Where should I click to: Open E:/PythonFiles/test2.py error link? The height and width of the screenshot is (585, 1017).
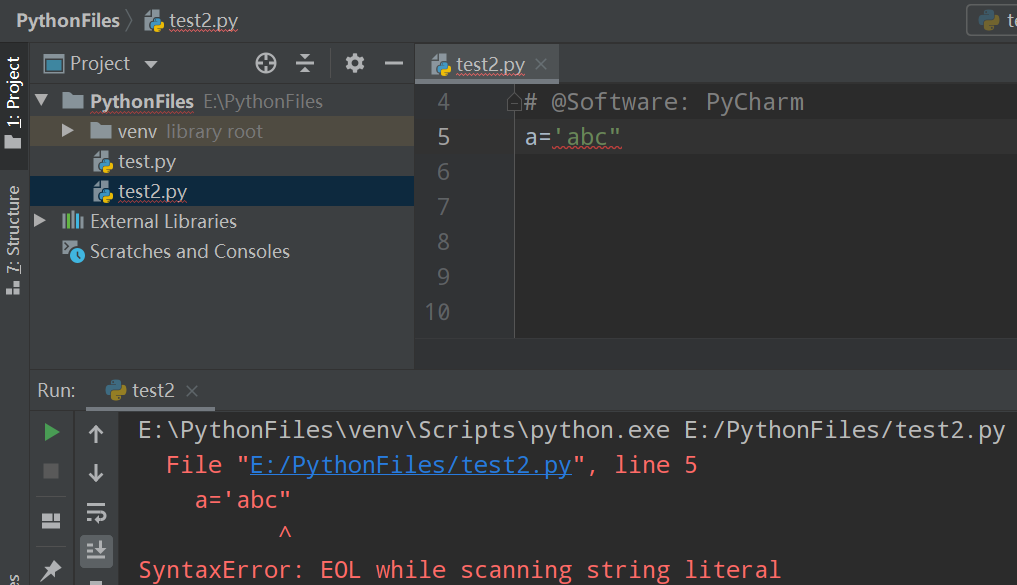pos(411,465)
